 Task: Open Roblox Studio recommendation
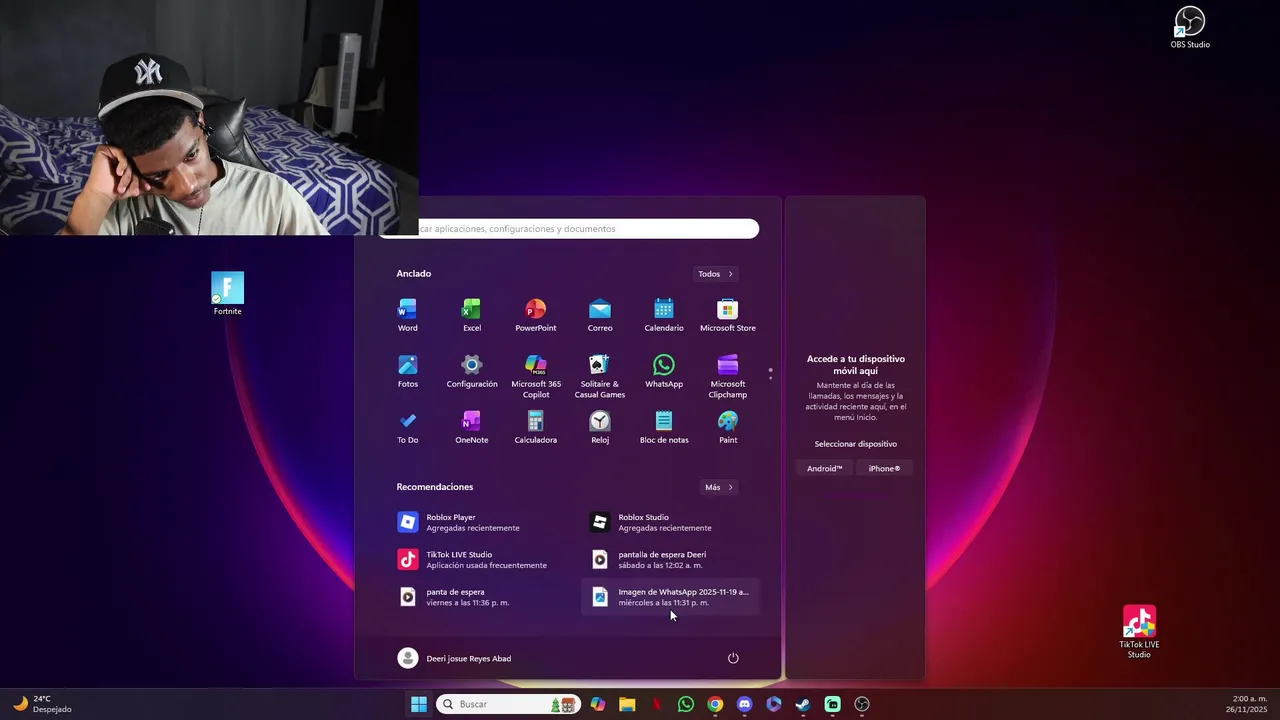(x=670, y=522)
